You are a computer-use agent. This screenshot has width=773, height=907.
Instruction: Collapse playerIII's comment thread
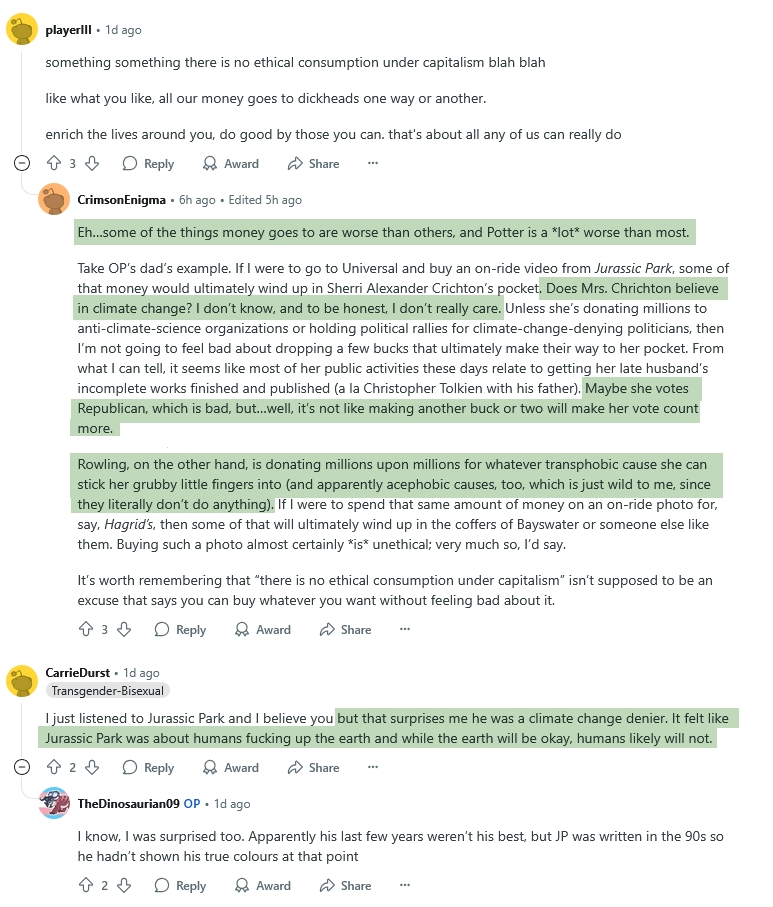point(23,163)
